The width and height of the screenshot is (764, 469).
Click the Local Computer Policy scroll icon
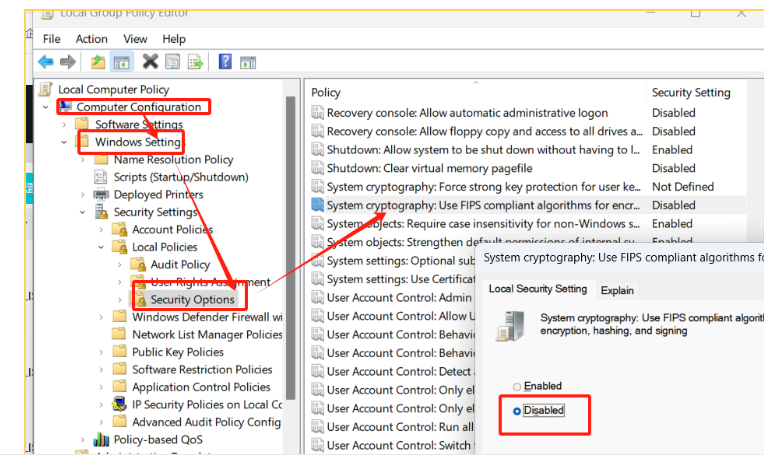pos(46,89)
